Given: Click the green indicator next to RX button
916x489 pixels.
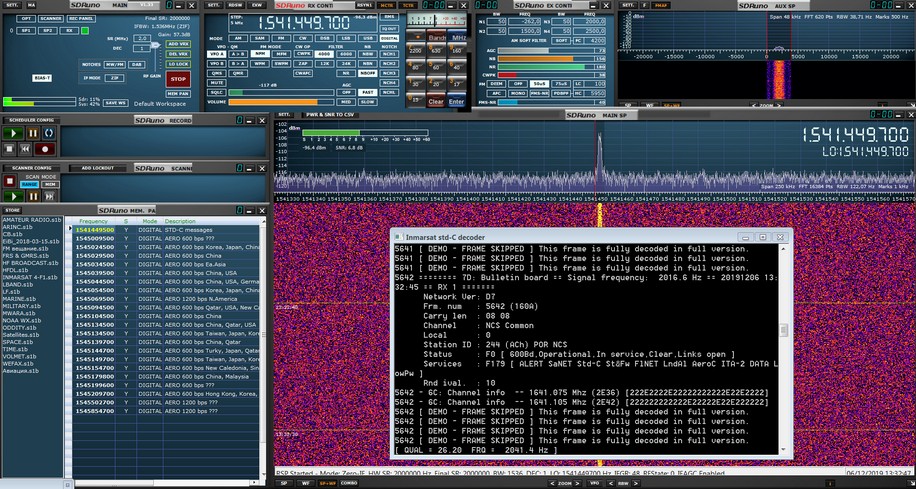Looking at the screenshot, I should coord(85,30).
